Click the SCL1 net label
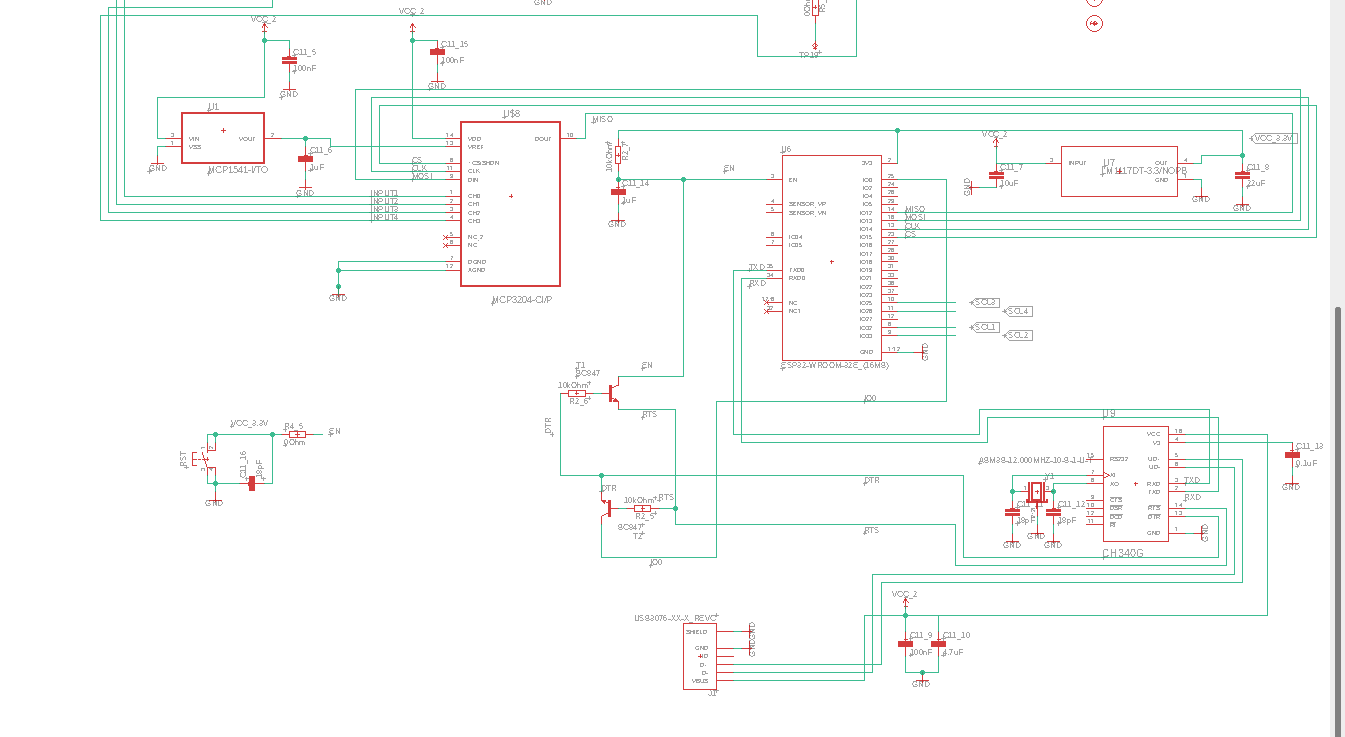1345x737 pixels. [985, 327]
